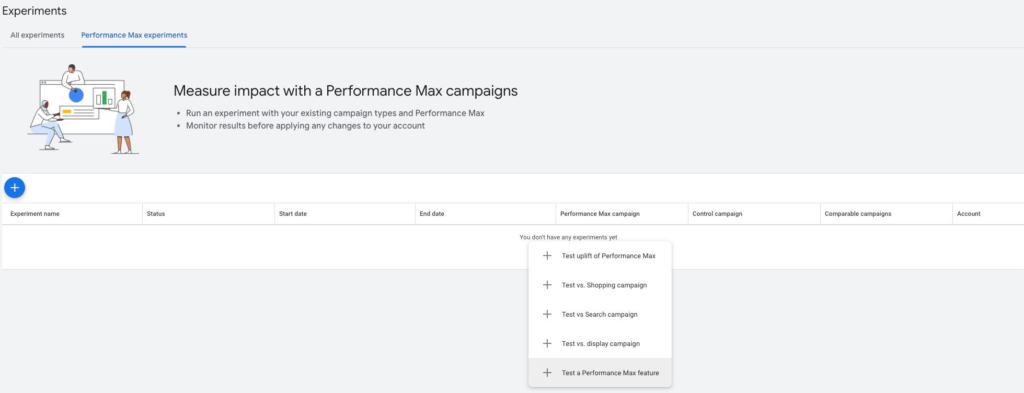
Task: Select Test vs. Shopping campaign option
Action: pyautogui.click(x=600, y=285)
